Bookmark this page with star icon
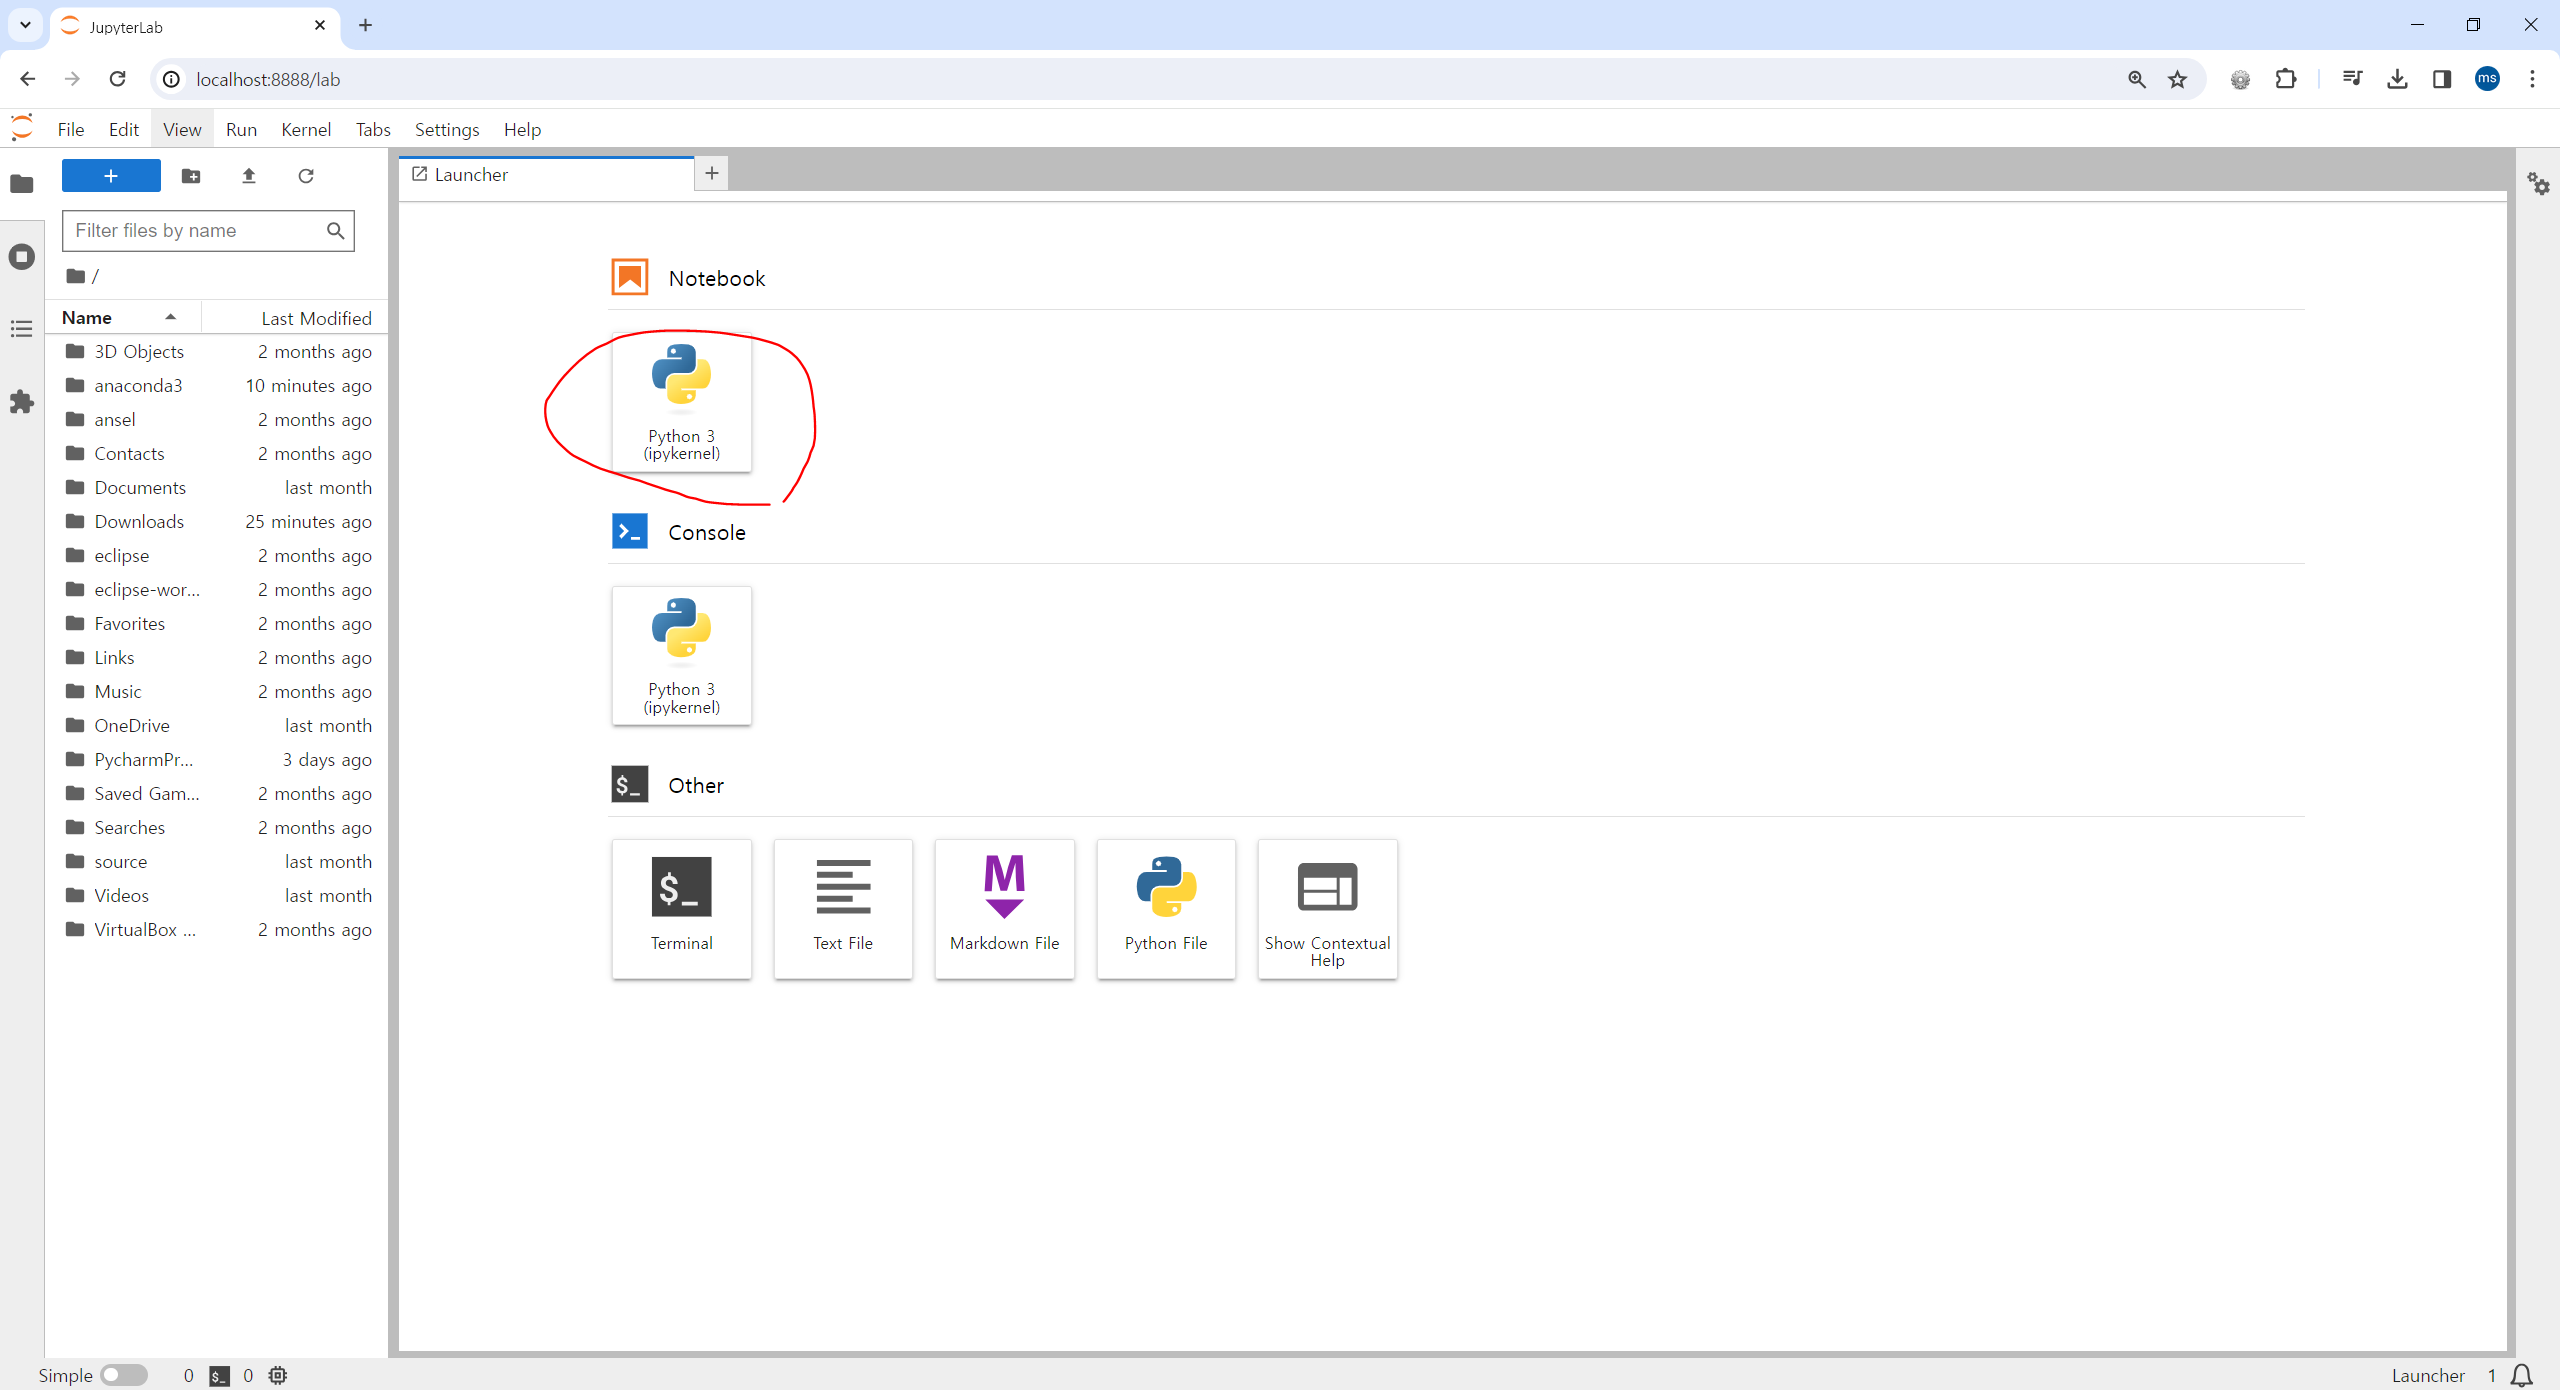 click(x=2177, y=79)
